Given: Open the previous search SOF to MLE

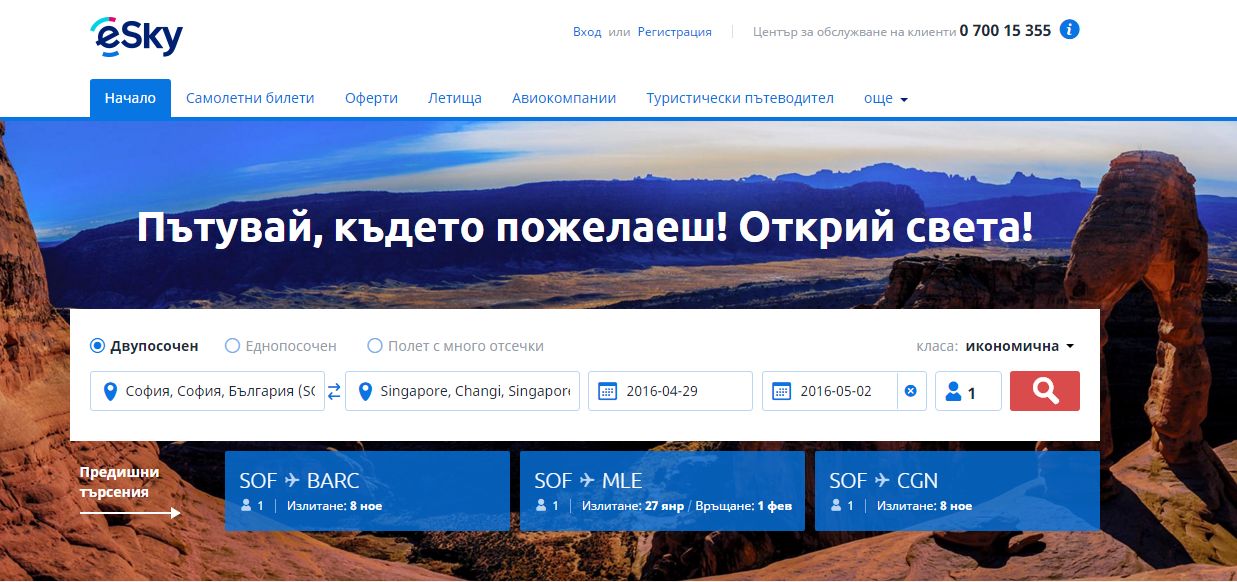Looking at the screenshot, I should pos(662,490).
